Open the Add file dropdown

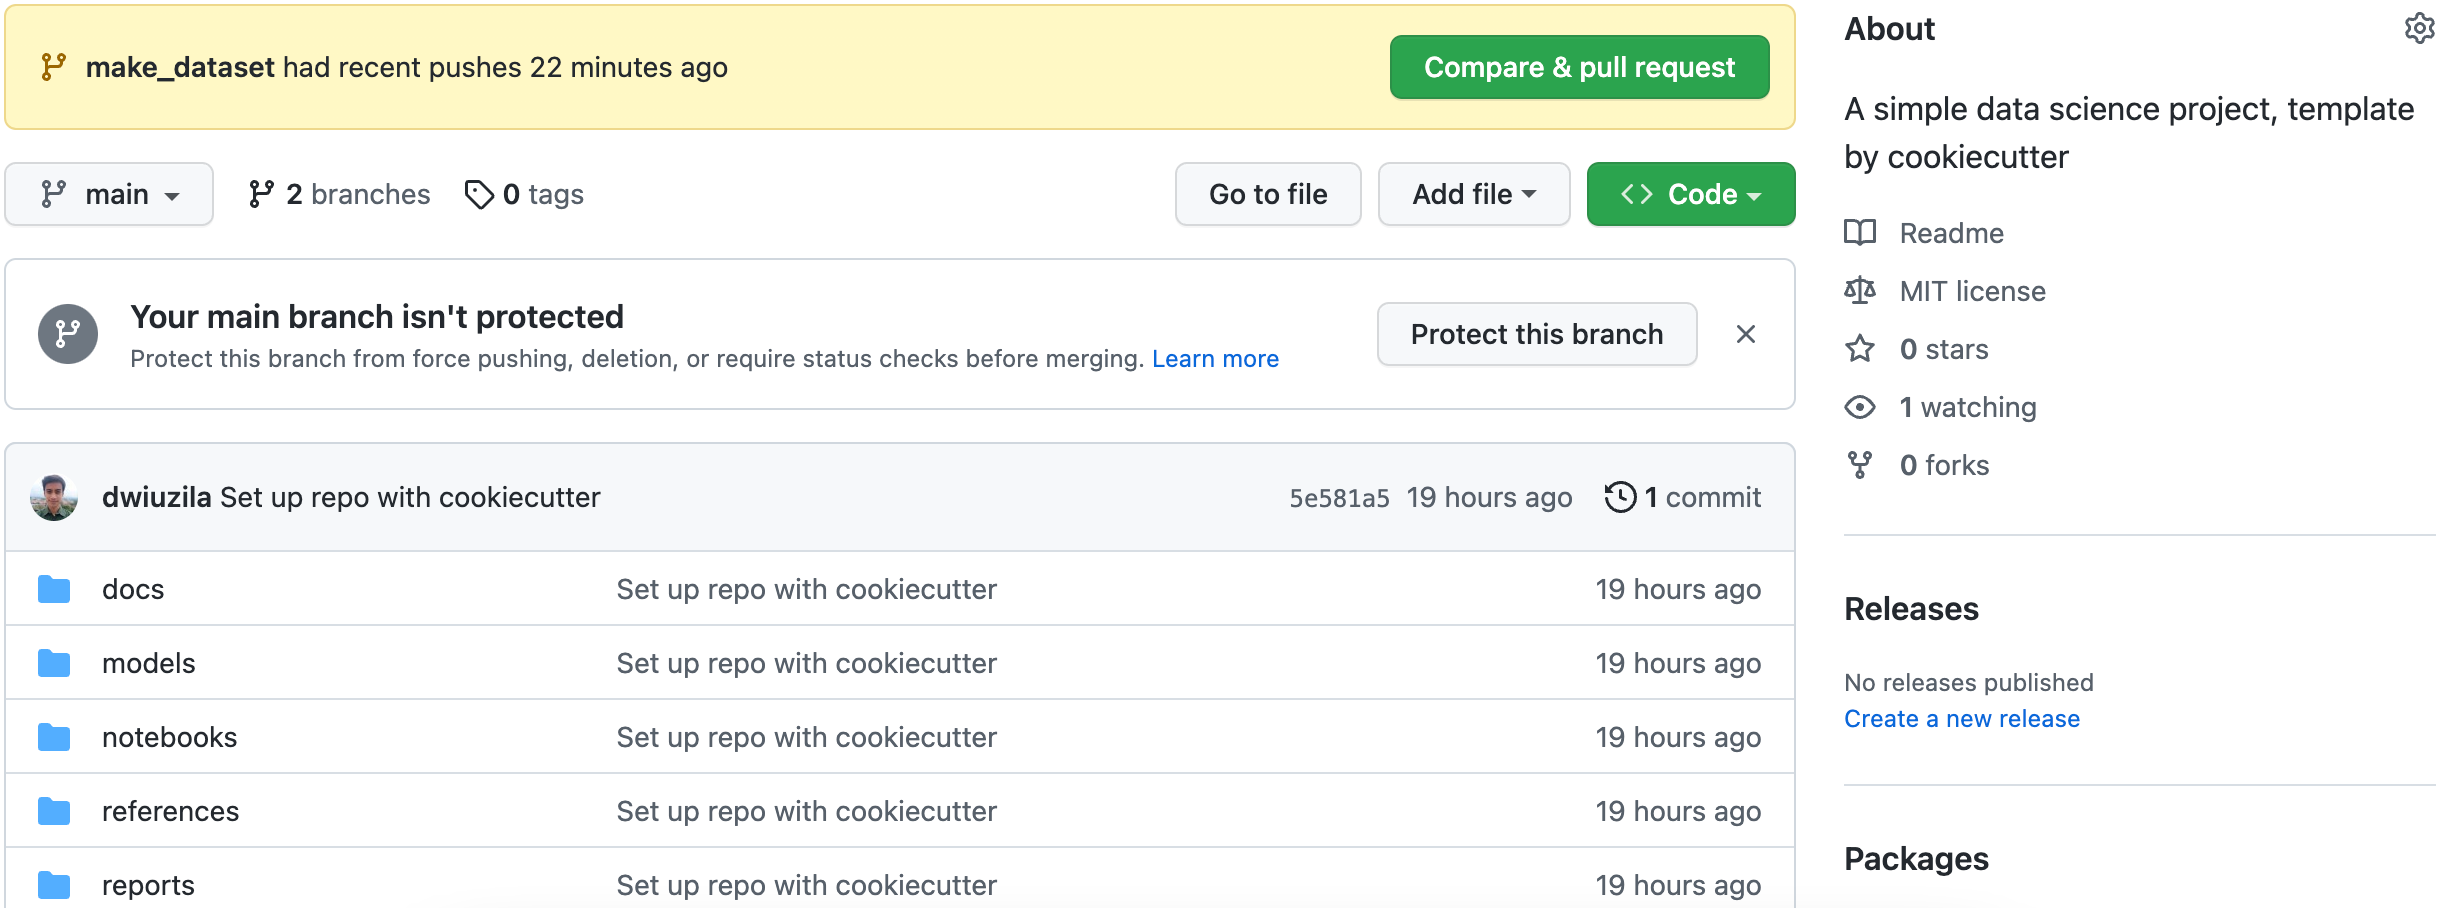click(x=1473, y=194)
